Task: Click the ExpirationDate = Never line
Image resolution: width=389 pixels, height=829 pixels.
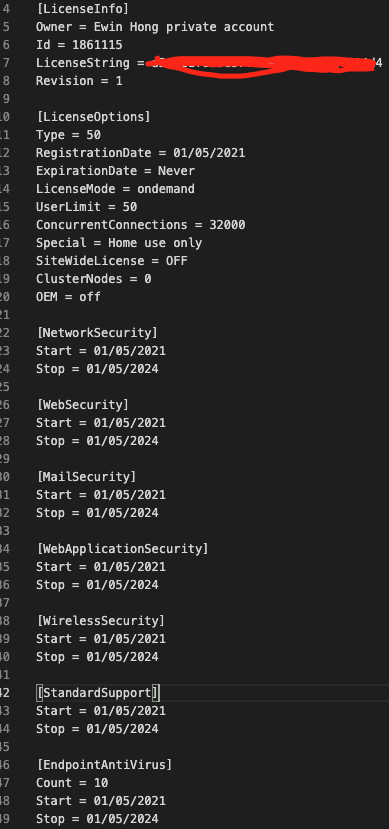Action: (115, 171)
